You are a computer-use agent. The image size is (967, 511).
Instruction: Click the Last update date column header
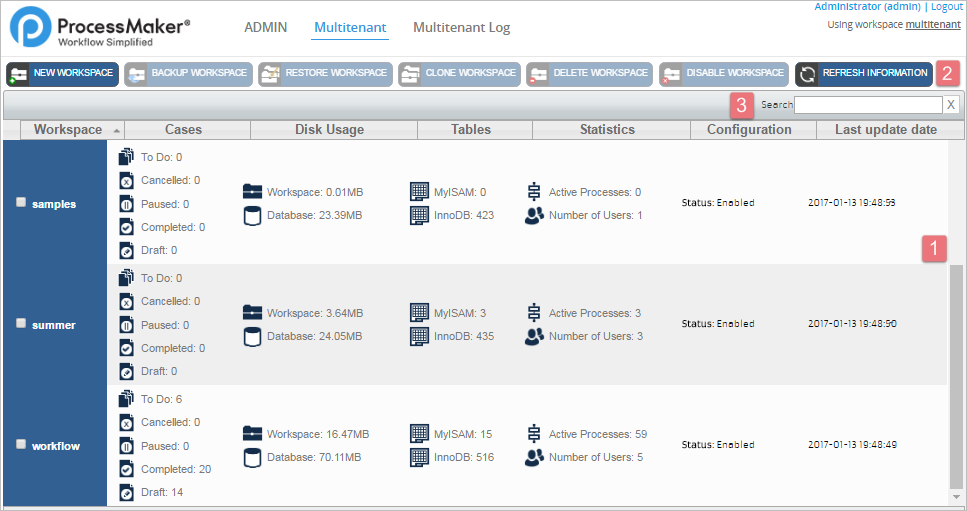885,130
